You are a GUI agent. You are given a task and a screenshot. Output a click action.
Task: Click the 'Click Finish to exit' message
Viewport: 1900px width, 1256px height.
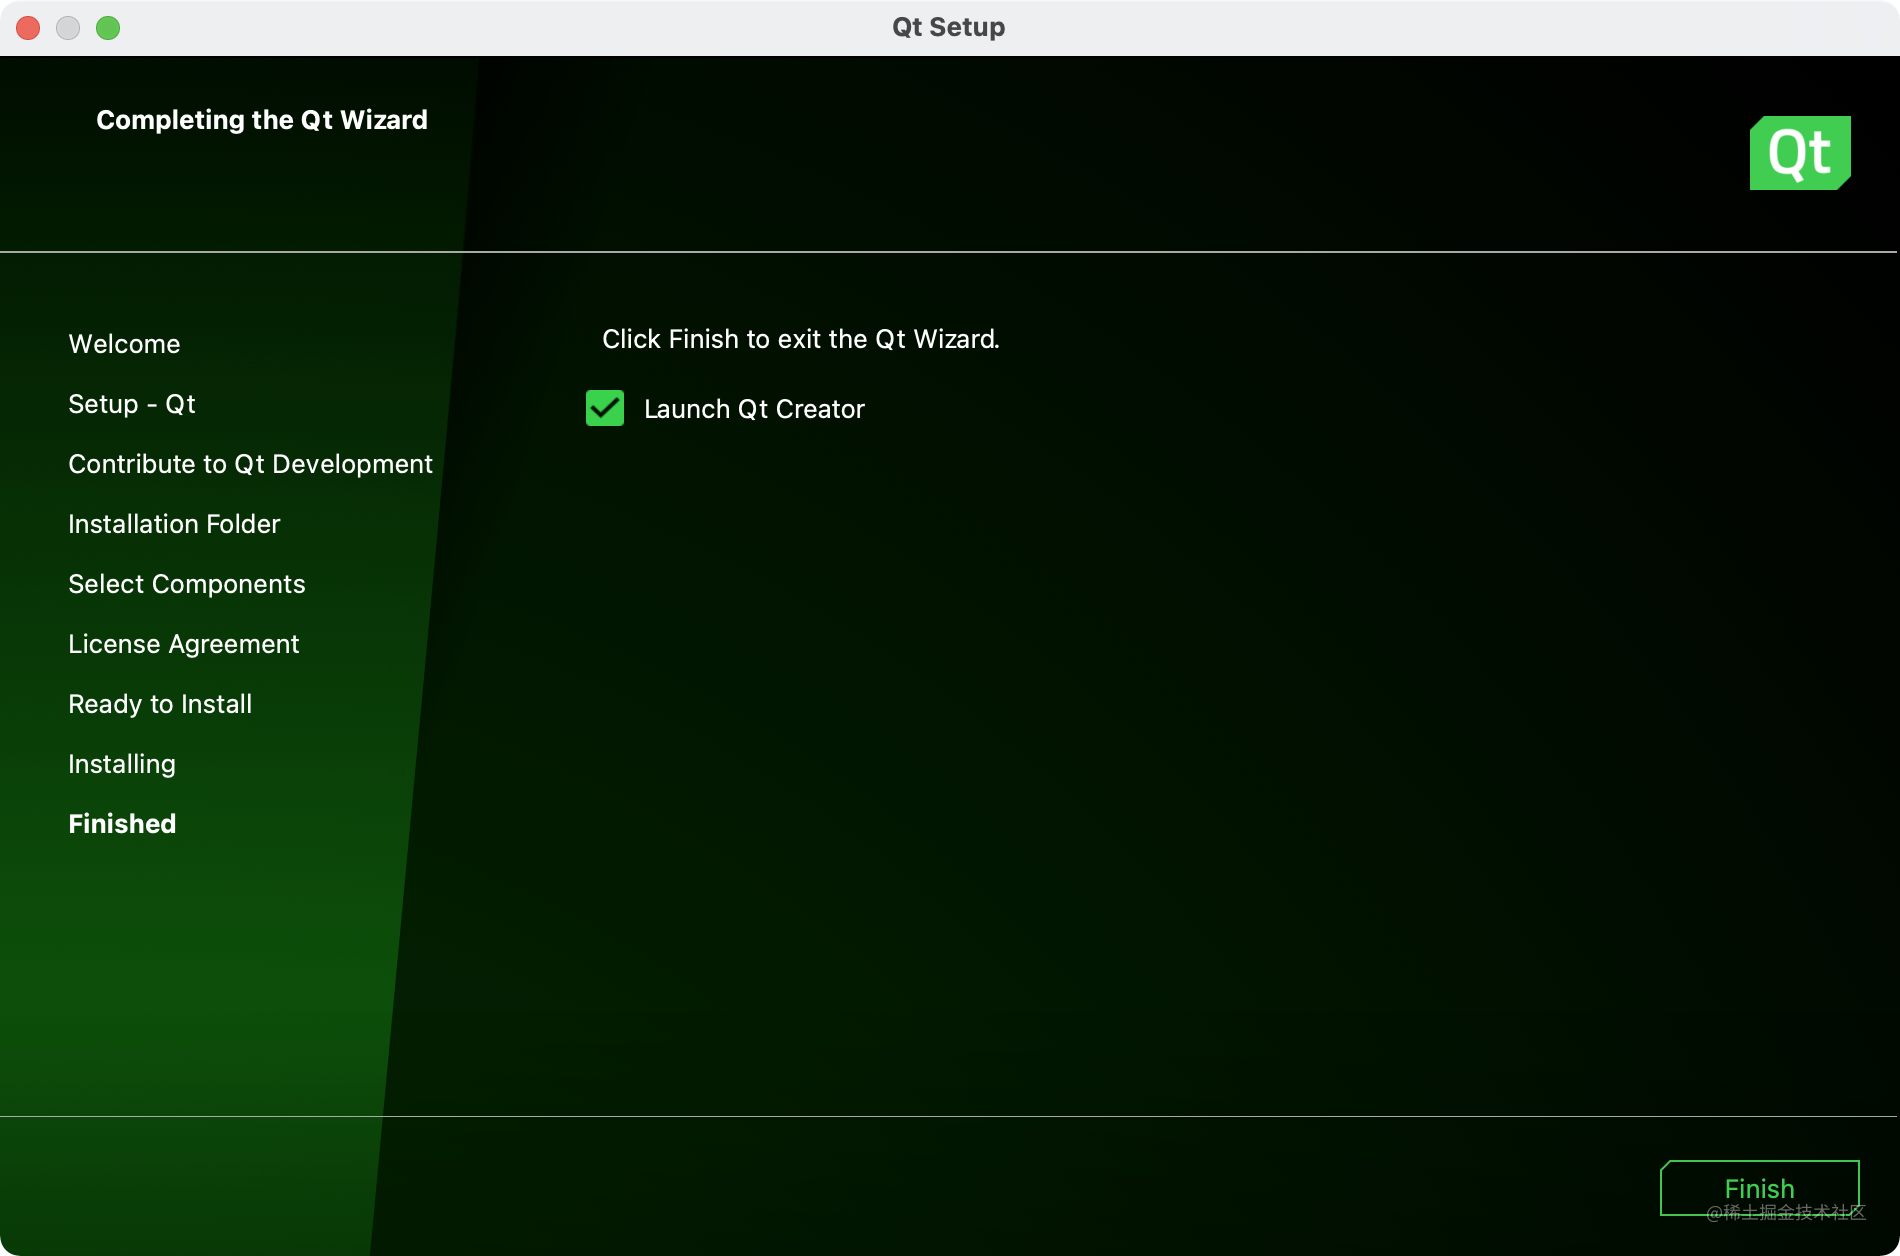pos(801,339)
